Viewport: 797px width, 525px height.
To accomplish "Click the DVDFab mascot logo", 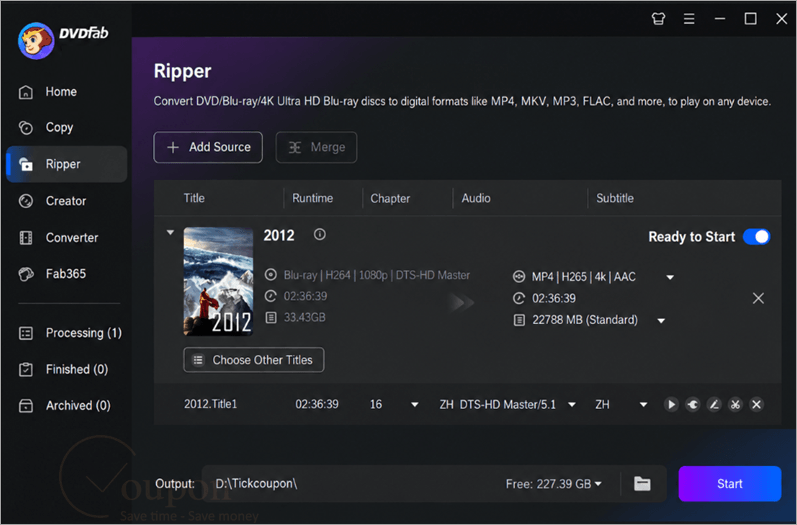I will point(36,41).
